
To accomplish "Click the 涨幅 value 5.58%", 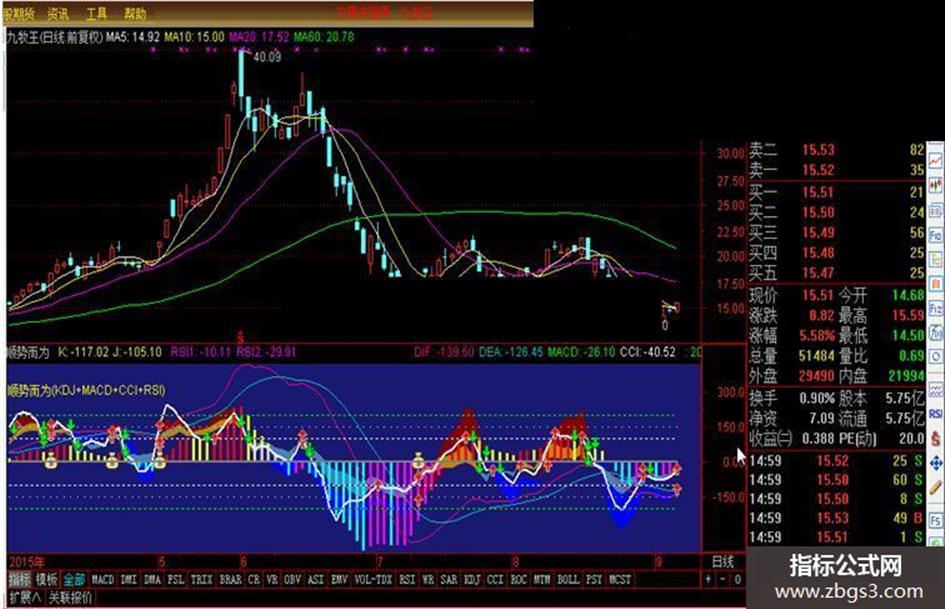I will 817,335.
